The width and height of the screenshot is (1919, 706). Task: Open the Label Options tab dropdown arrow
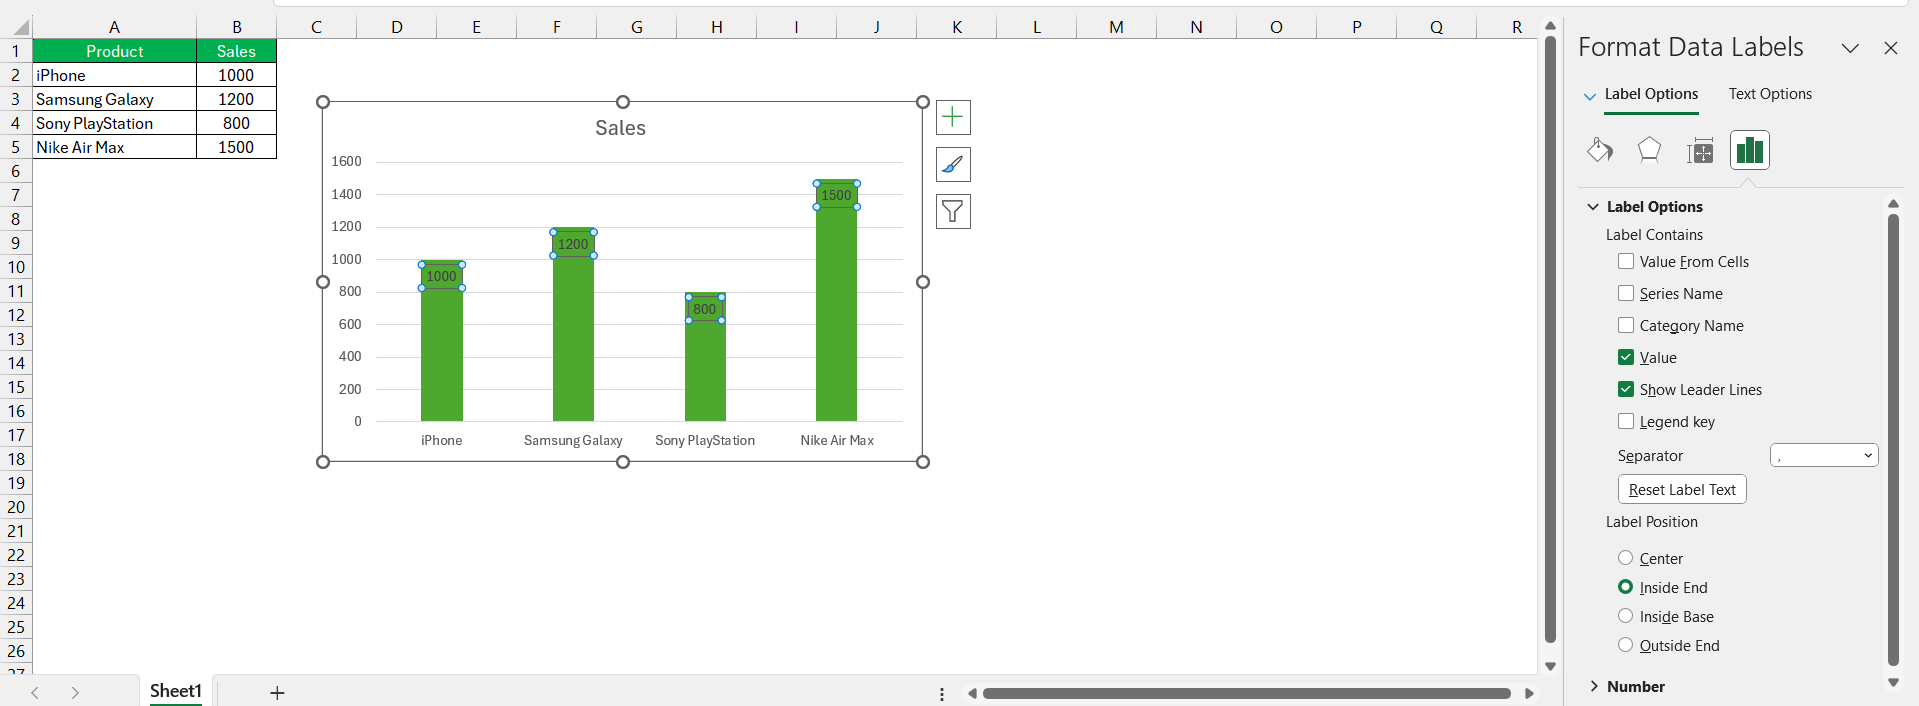pyautogui.click(x=1590, y=96)
